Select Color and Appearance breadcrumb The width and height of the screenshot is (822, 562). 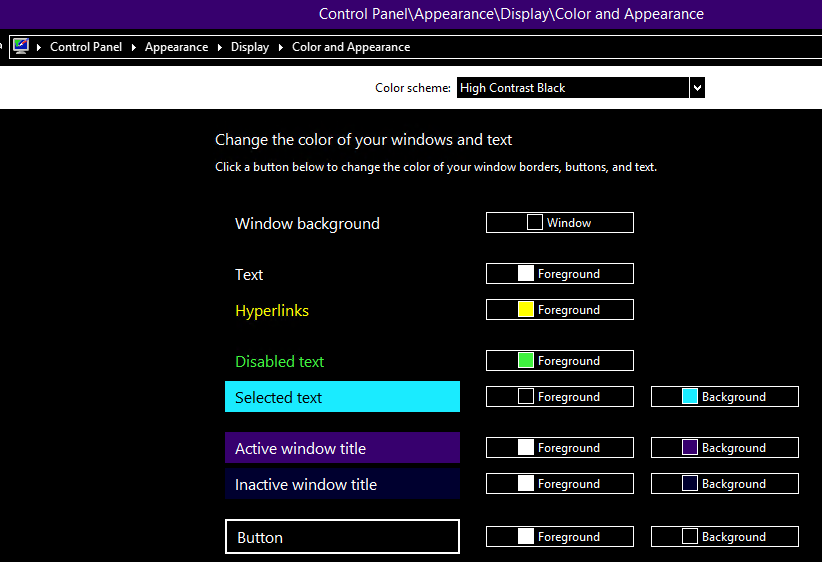(351, 47)
